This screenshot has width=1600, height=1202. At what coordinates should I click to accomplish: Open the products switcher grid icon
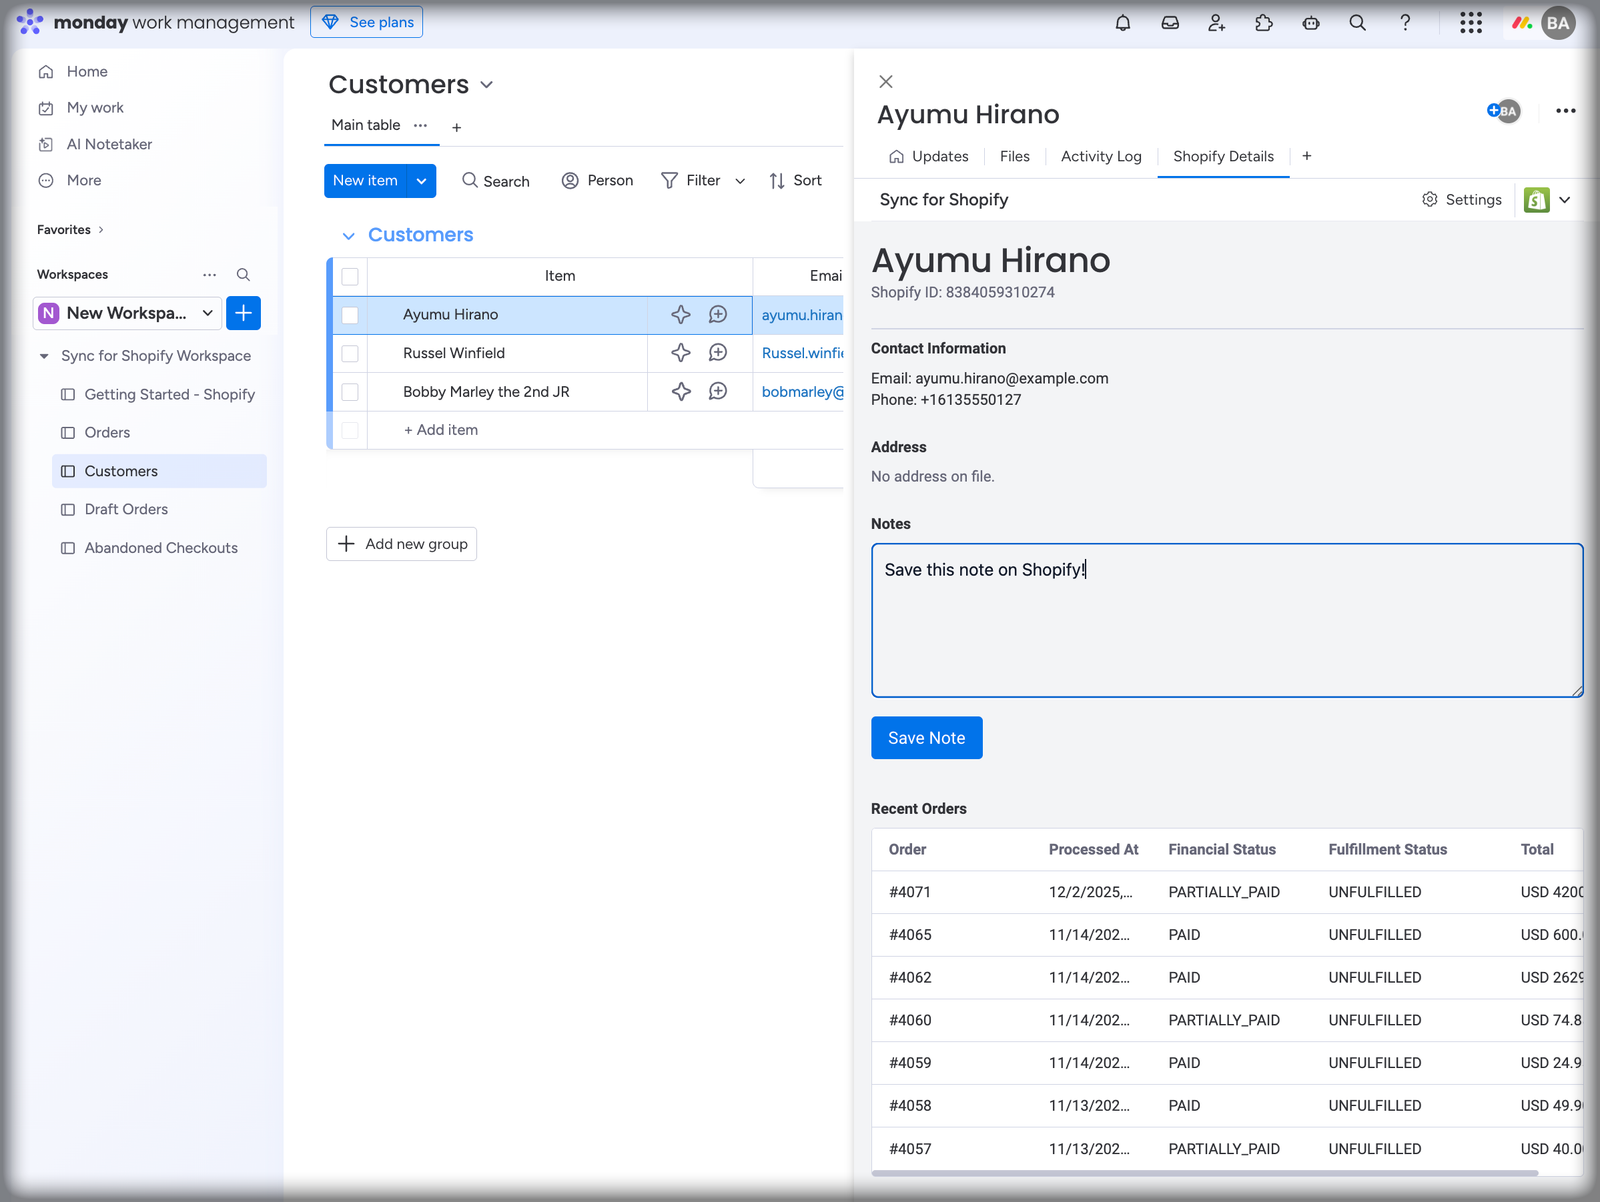click(x=1470, y=23)
